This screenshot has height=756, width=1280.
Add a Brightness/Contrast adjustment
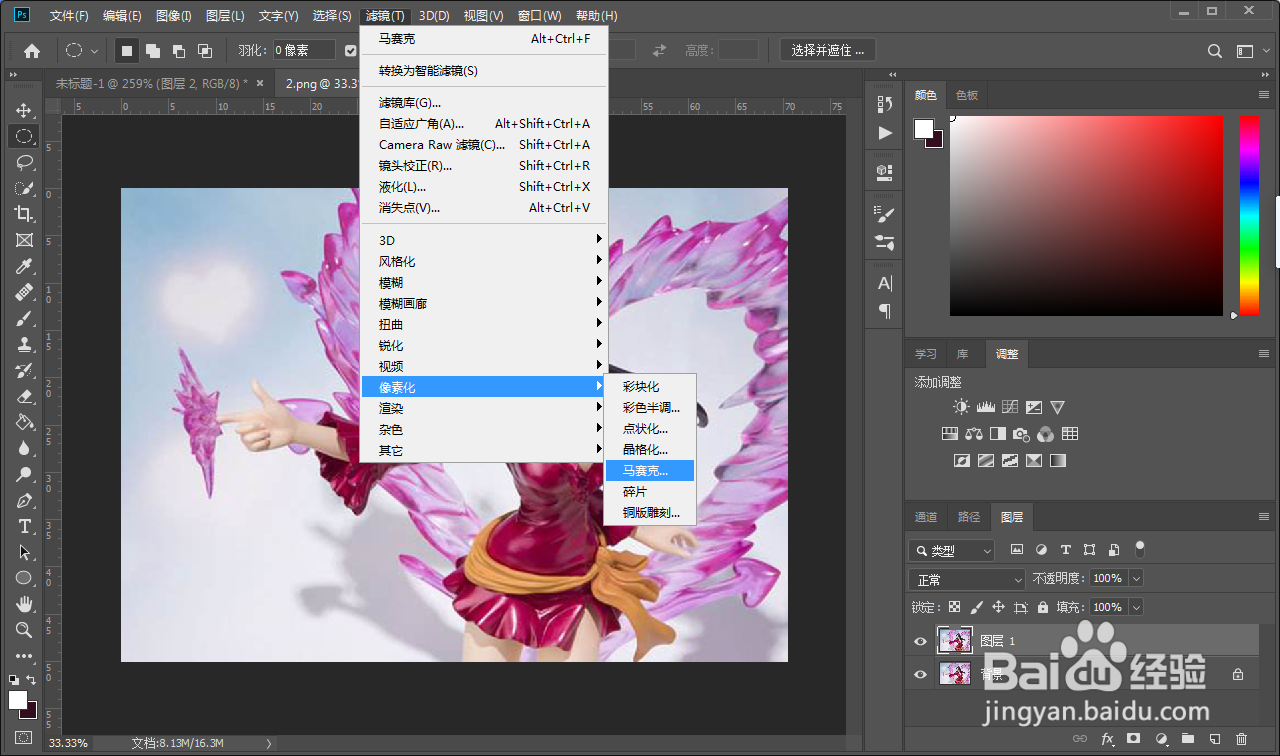[961, 407]
